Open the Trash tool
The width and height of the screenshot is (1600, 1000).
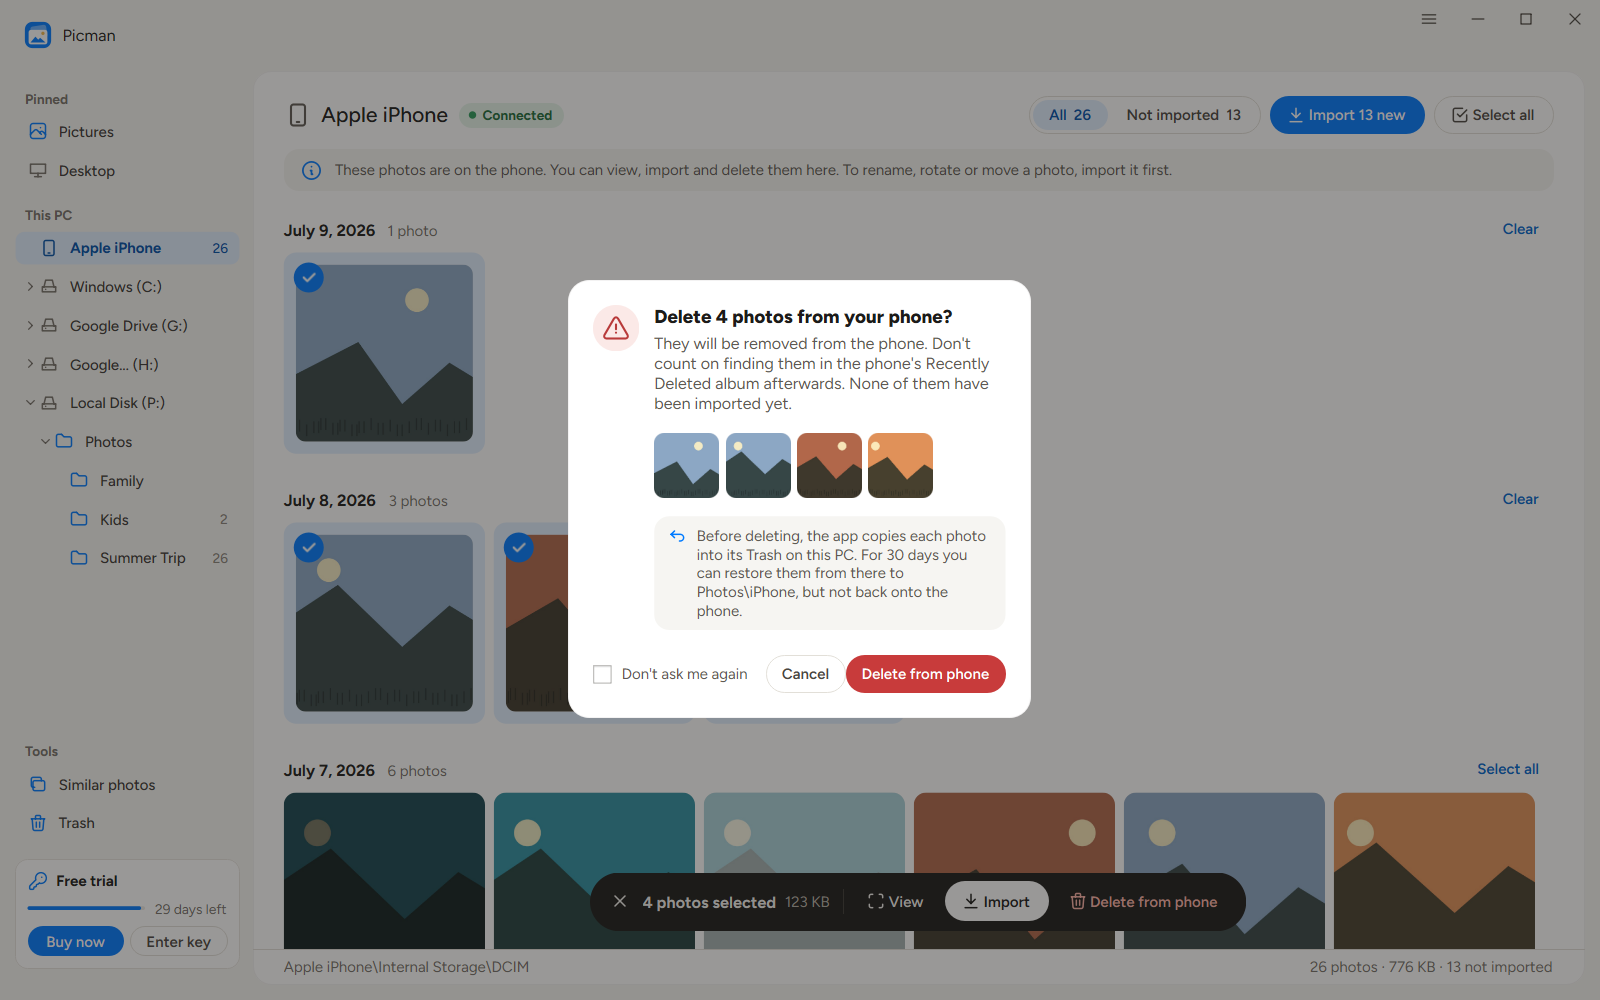(x=127, y=823)
